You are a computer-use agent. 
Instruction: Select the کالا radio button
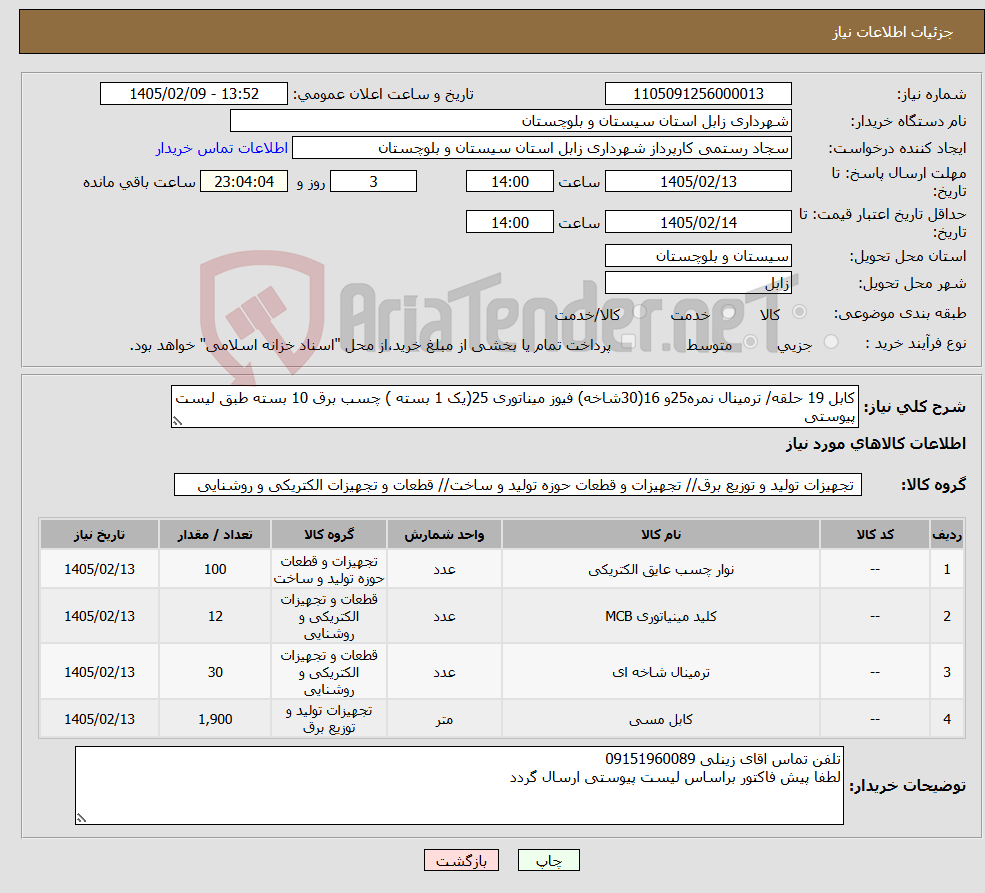pos(800,311)
